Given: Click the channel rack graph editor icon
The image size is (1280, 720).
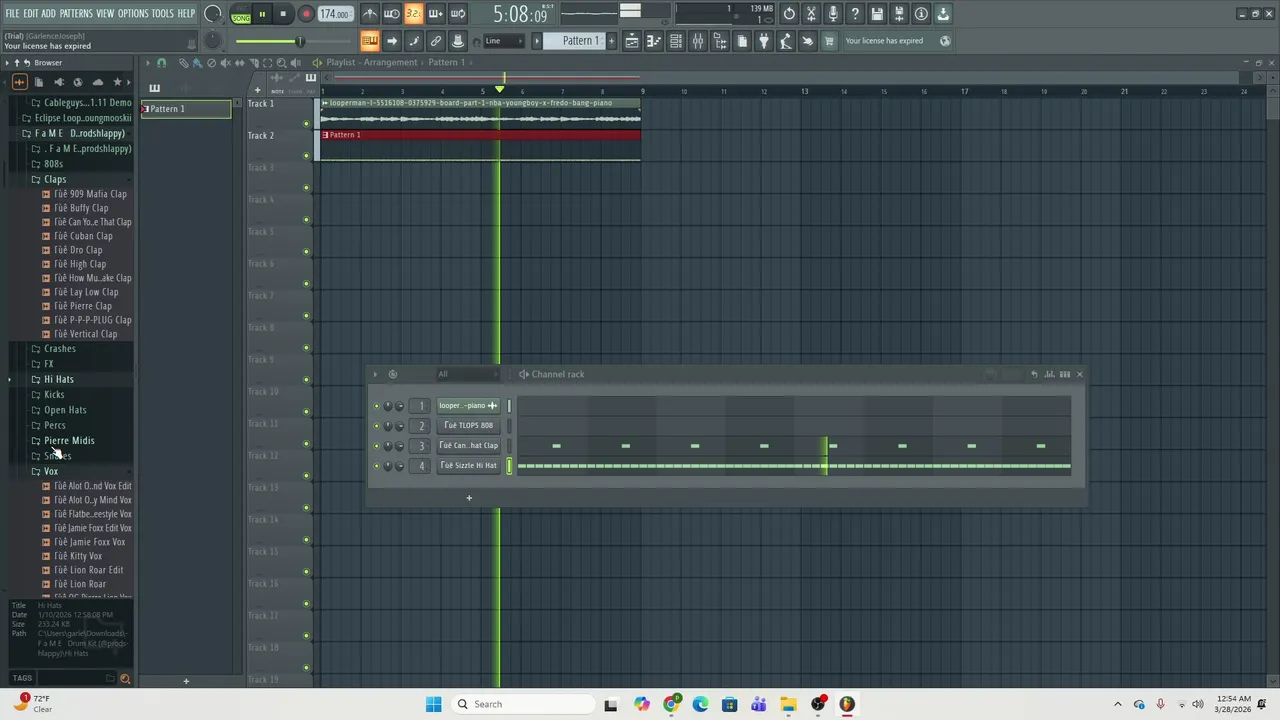Looking at the screenshot, I should [x=1049, y=374].
